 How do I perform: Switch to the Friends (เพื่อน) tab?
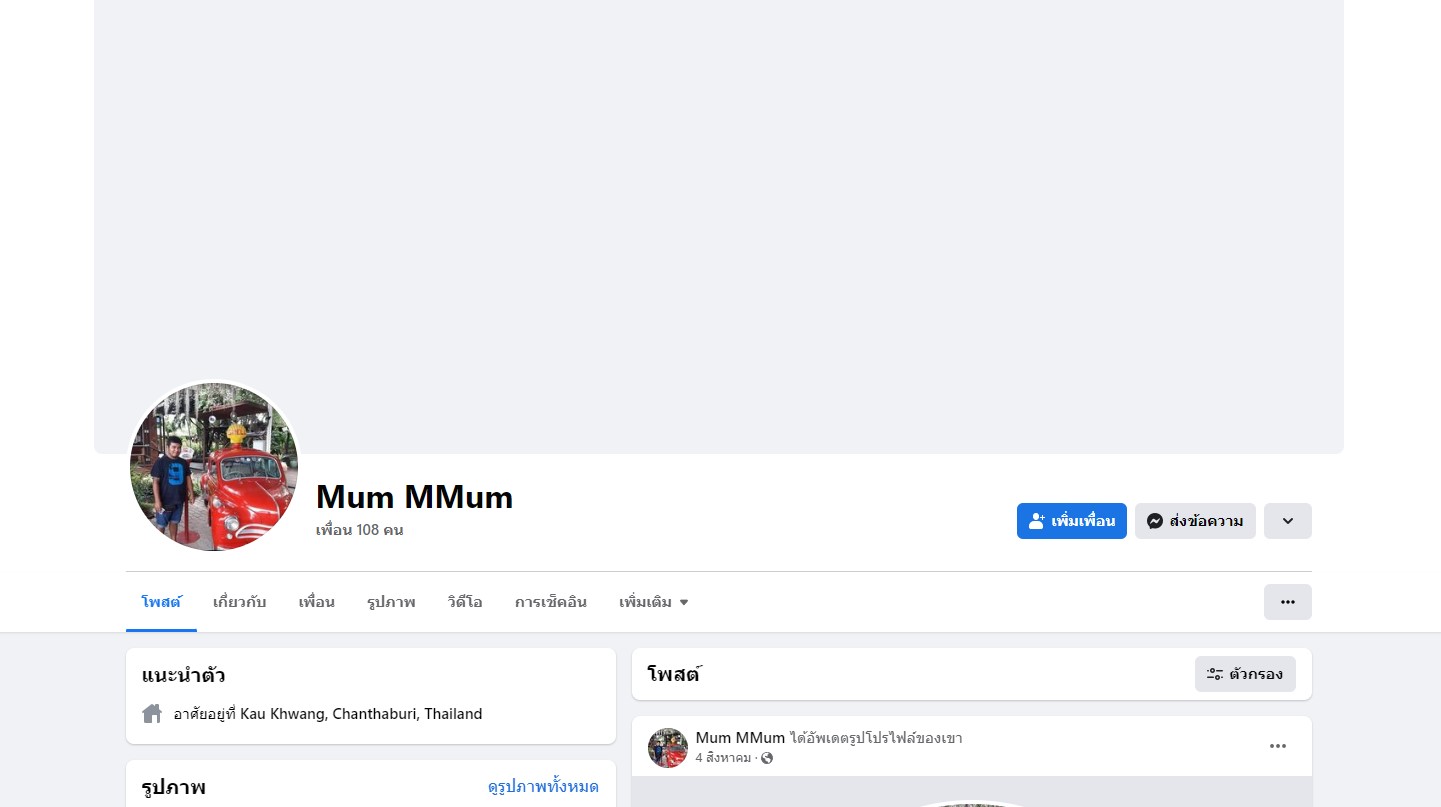tap(316, 602)
